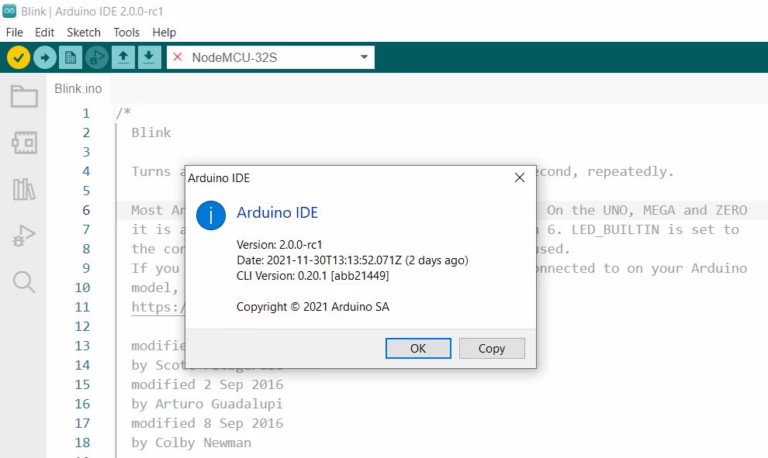
Task: Open the Search sidebar panel
Action: (x=24, y=282)
